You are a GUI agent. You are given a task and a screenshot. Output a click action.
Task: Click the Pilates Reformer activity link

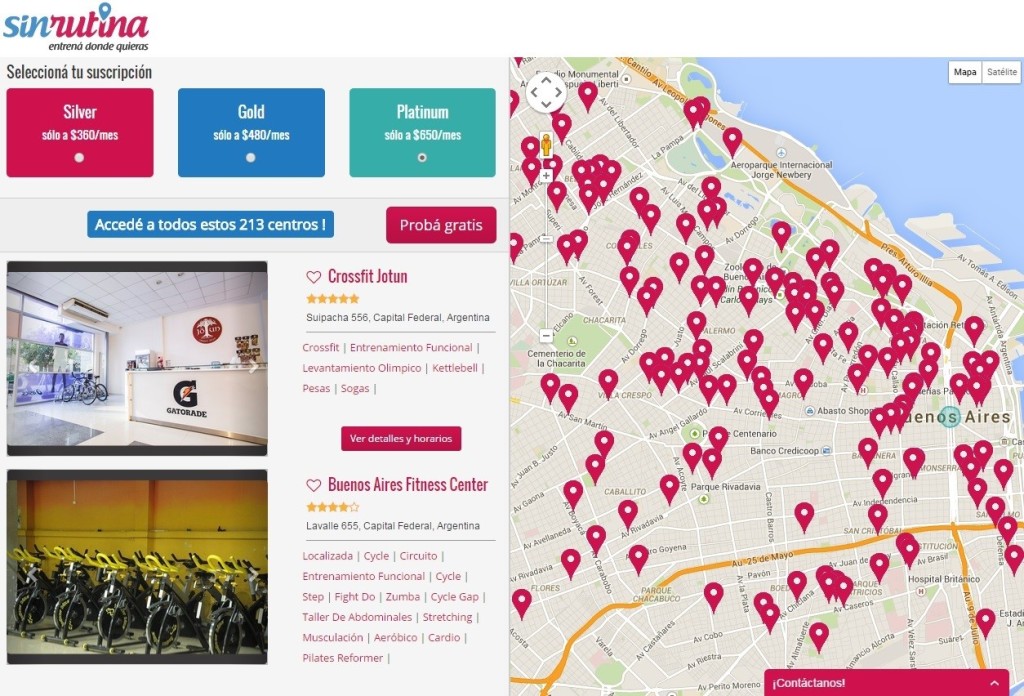(343, 658)
